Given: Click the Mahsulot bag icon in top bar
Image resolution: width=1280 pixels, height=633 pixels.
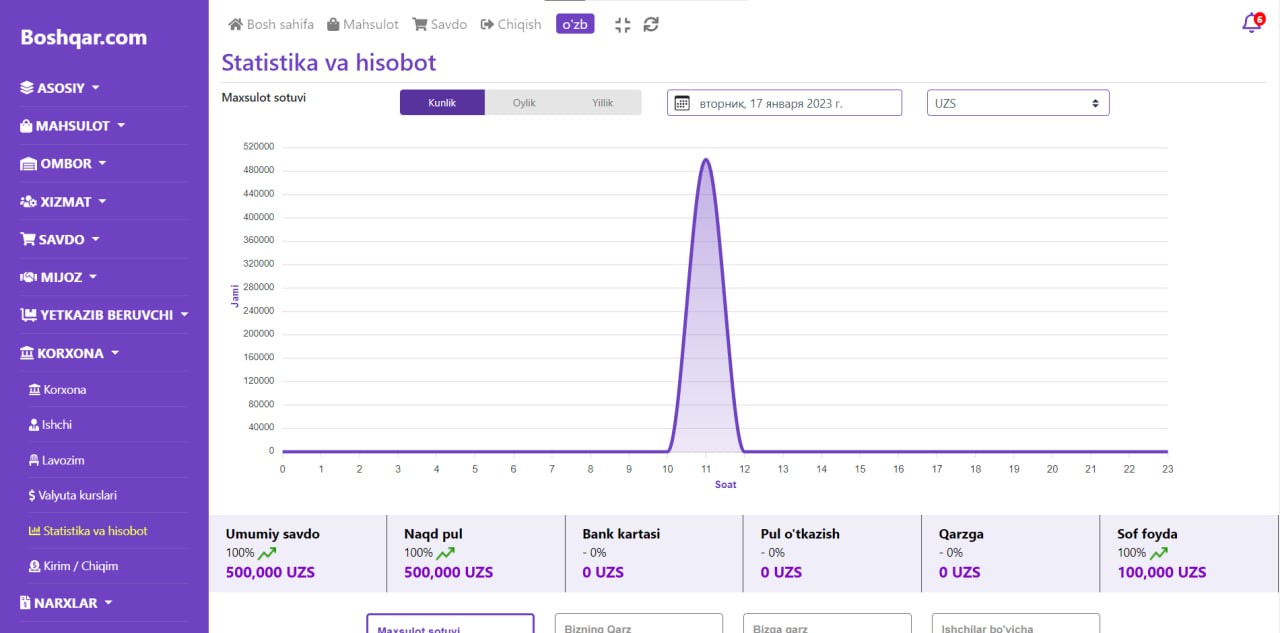Looking at the screenshot, I should tap(335, 24).
